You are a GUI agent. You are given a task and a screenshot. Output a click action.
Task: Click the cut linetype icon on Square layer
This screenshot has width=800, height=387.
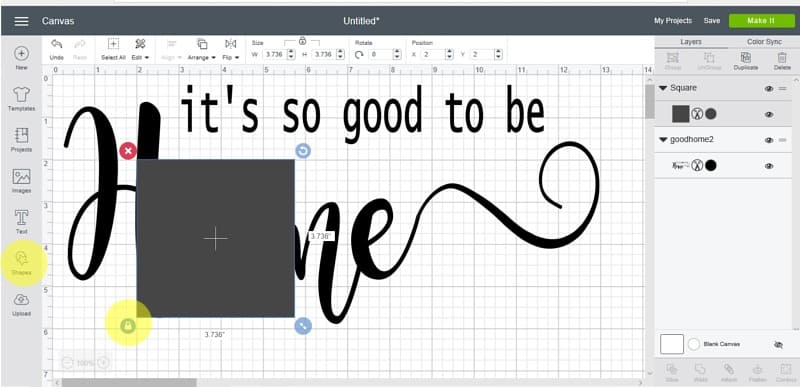pos(697,114)
